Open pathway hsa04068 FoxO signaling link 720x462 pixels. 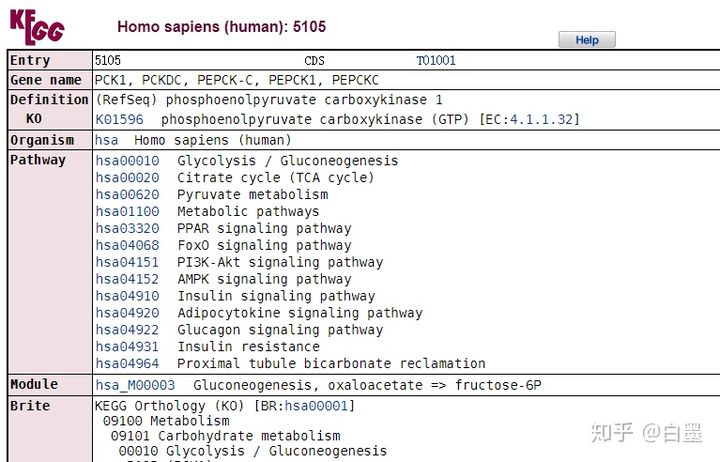[127, 245]
